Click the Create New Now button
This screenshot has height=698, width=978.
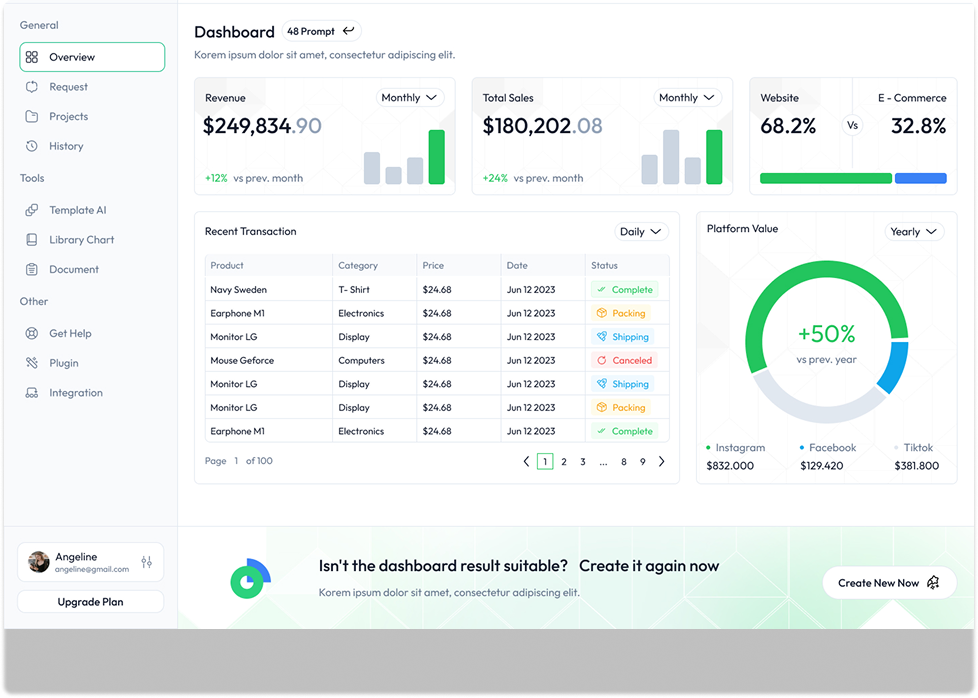(x=889, y=583)
